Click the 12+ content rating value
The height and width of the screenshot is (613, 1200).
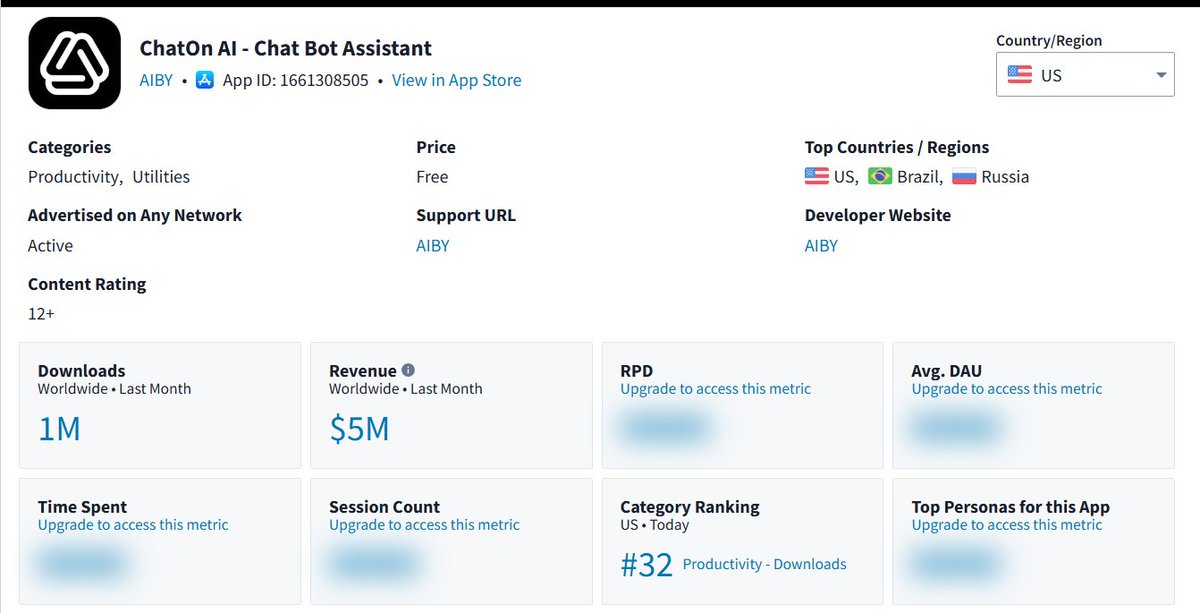[x=41, y=313]
